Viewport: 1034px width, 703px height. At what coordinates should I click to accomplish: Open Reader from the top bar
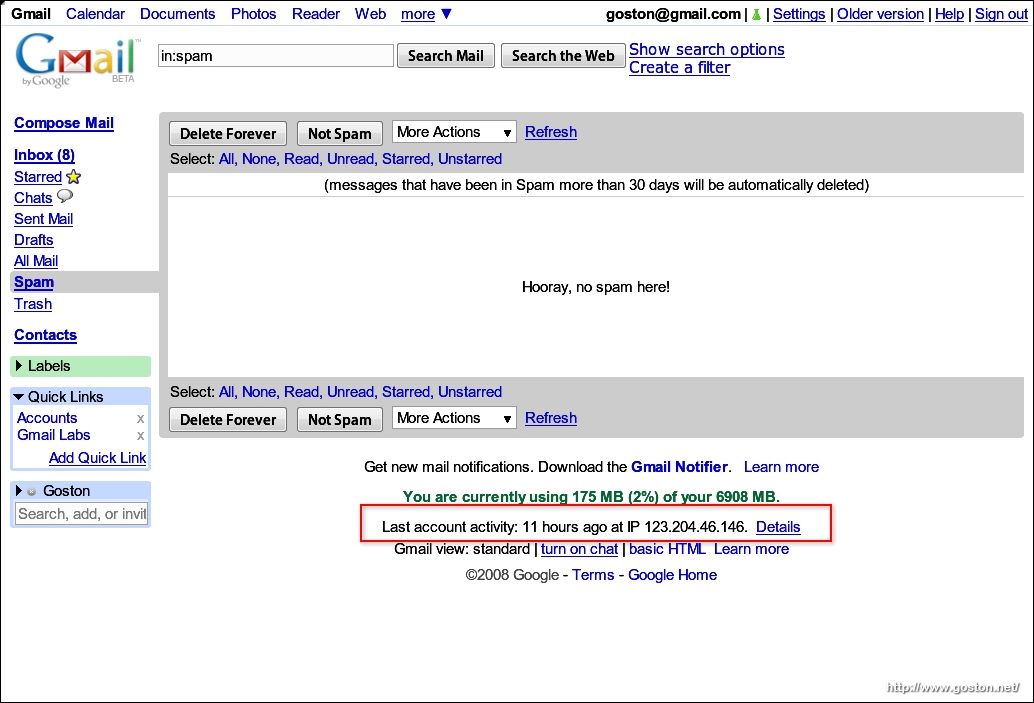pos(316,14)
